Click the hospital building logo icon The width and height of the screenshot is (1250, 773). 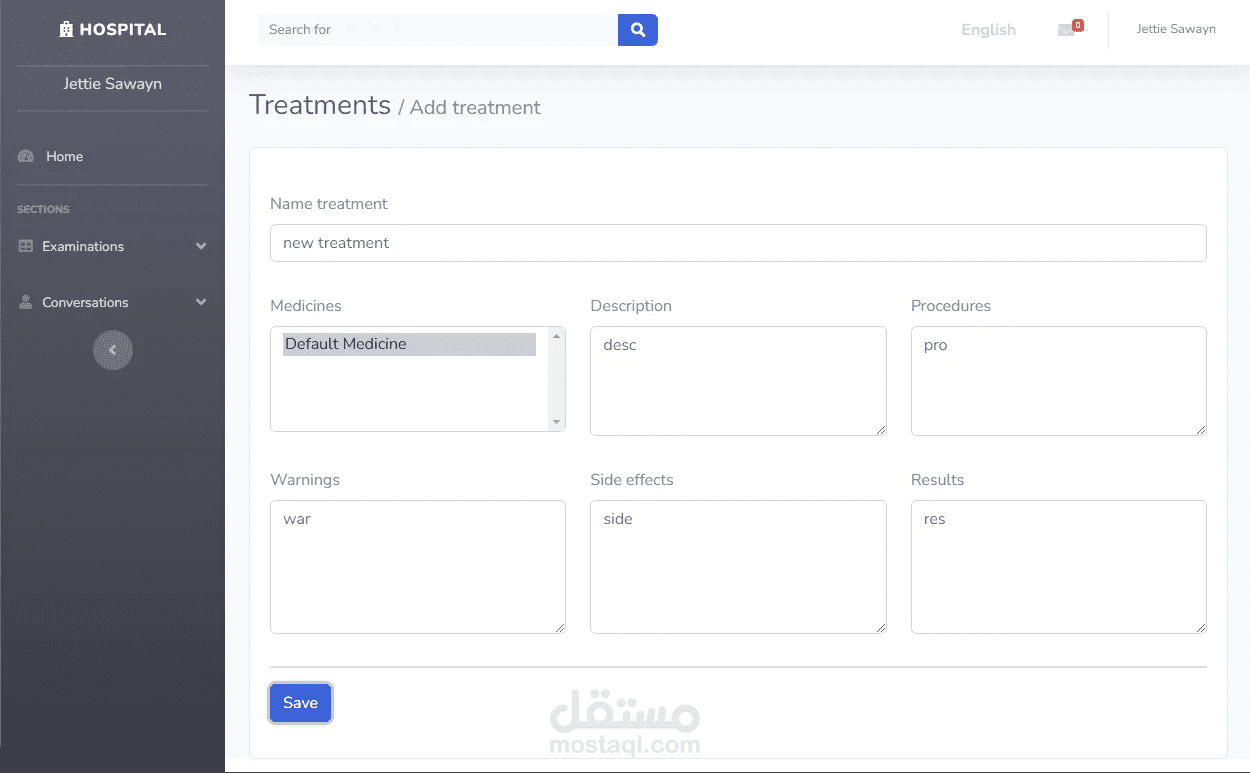coord(66,30)
